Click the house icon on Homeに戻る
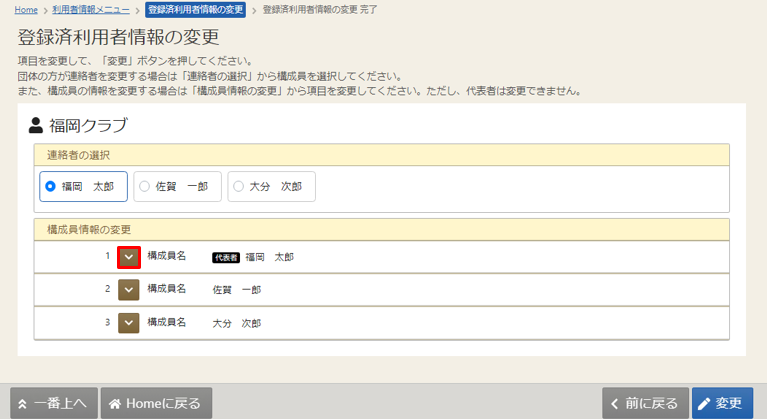Screen dimensions: 768x419 115,404
